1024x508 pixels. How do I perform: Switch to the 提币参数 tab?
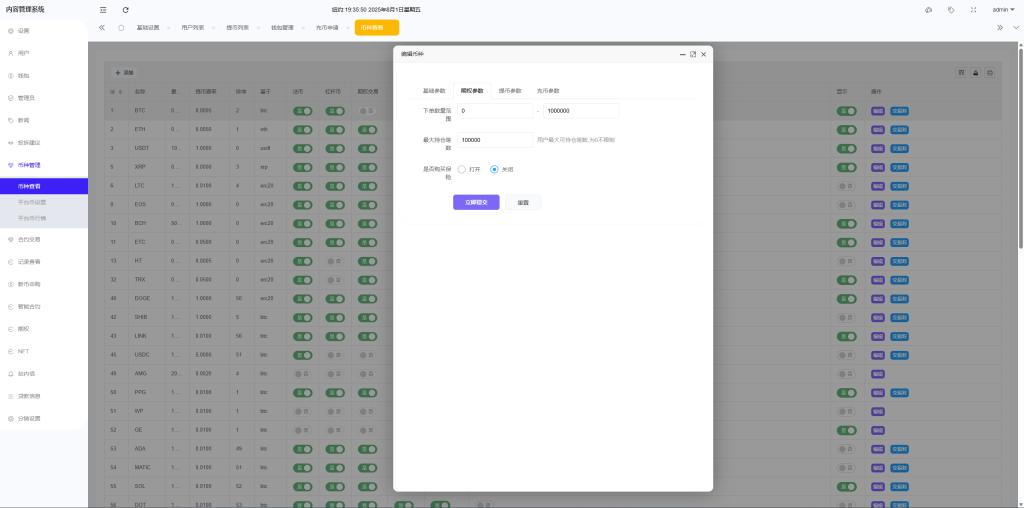(510, 90)
